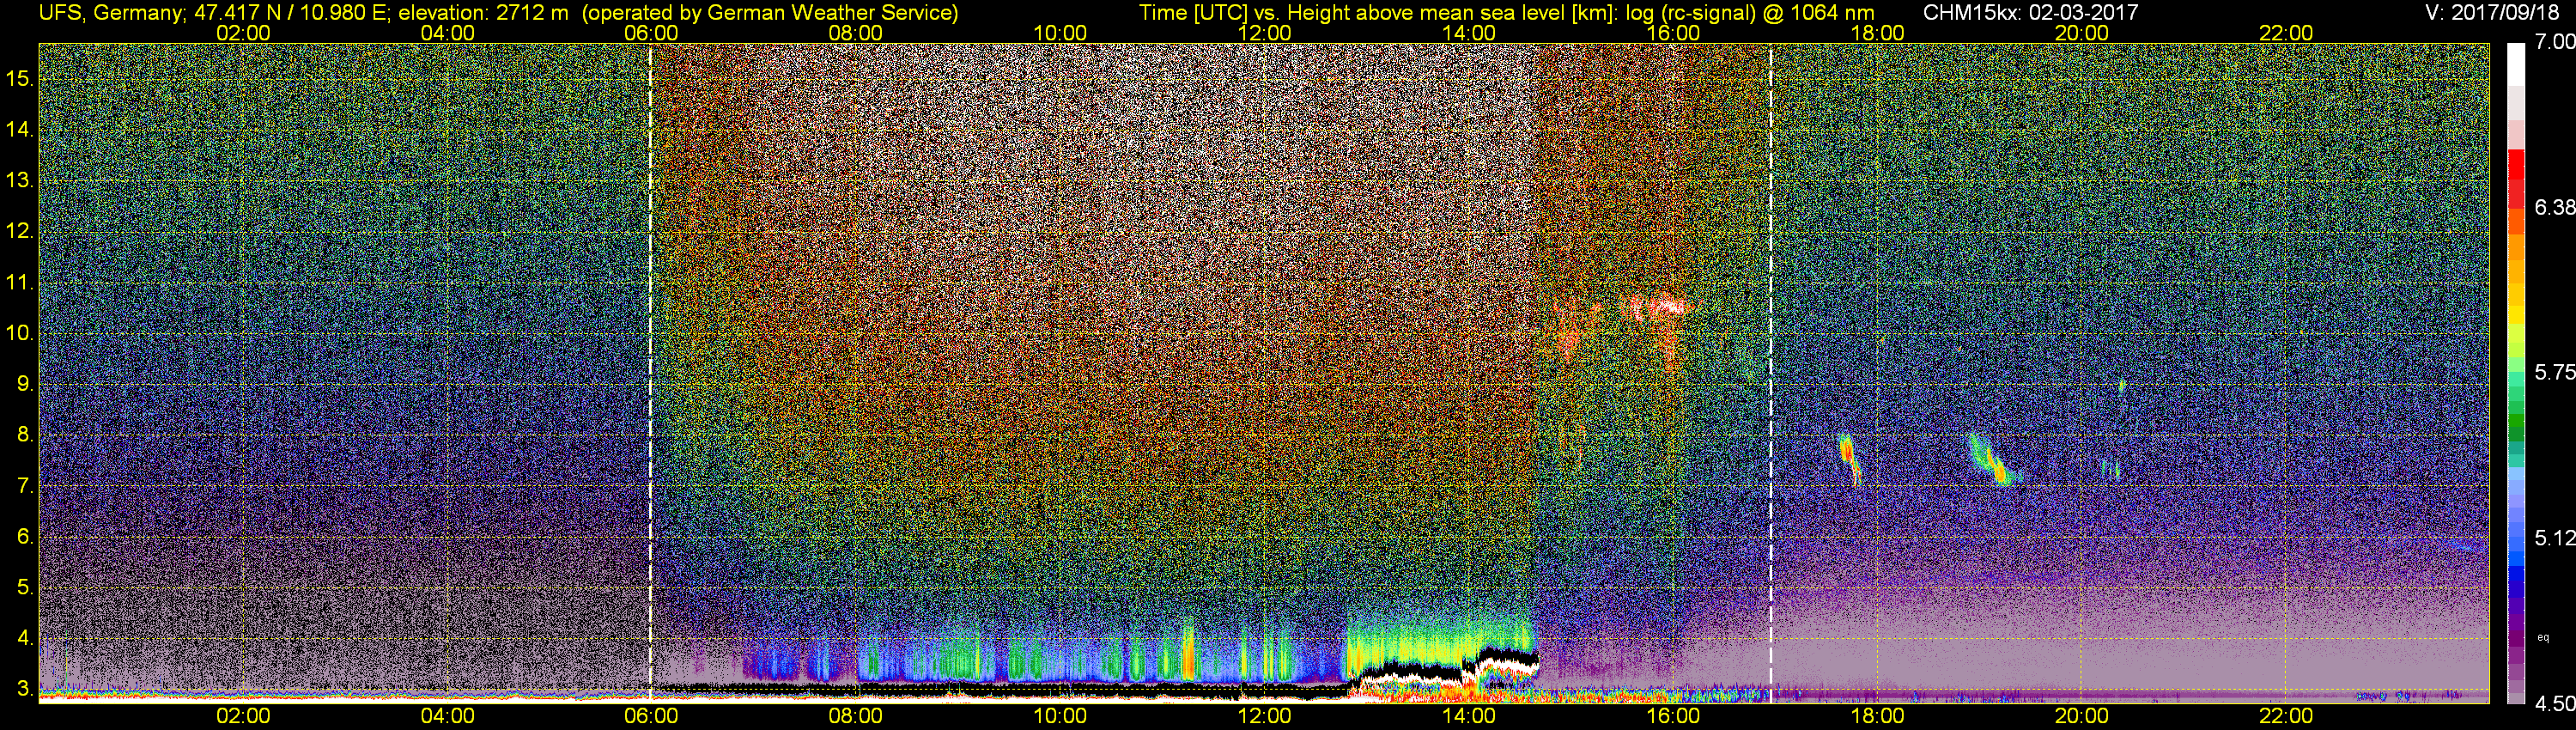
Task: Click the white dashed vertical line at 06:00
Action: (651, 372)
